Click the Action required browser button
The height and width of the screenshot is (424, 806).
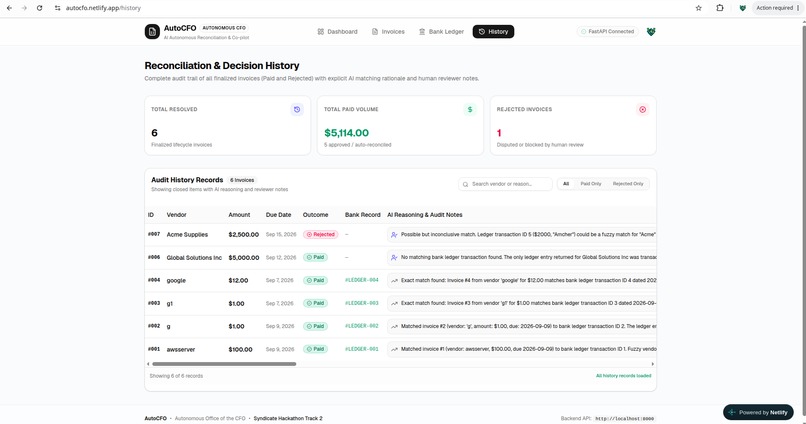[777, 8]
